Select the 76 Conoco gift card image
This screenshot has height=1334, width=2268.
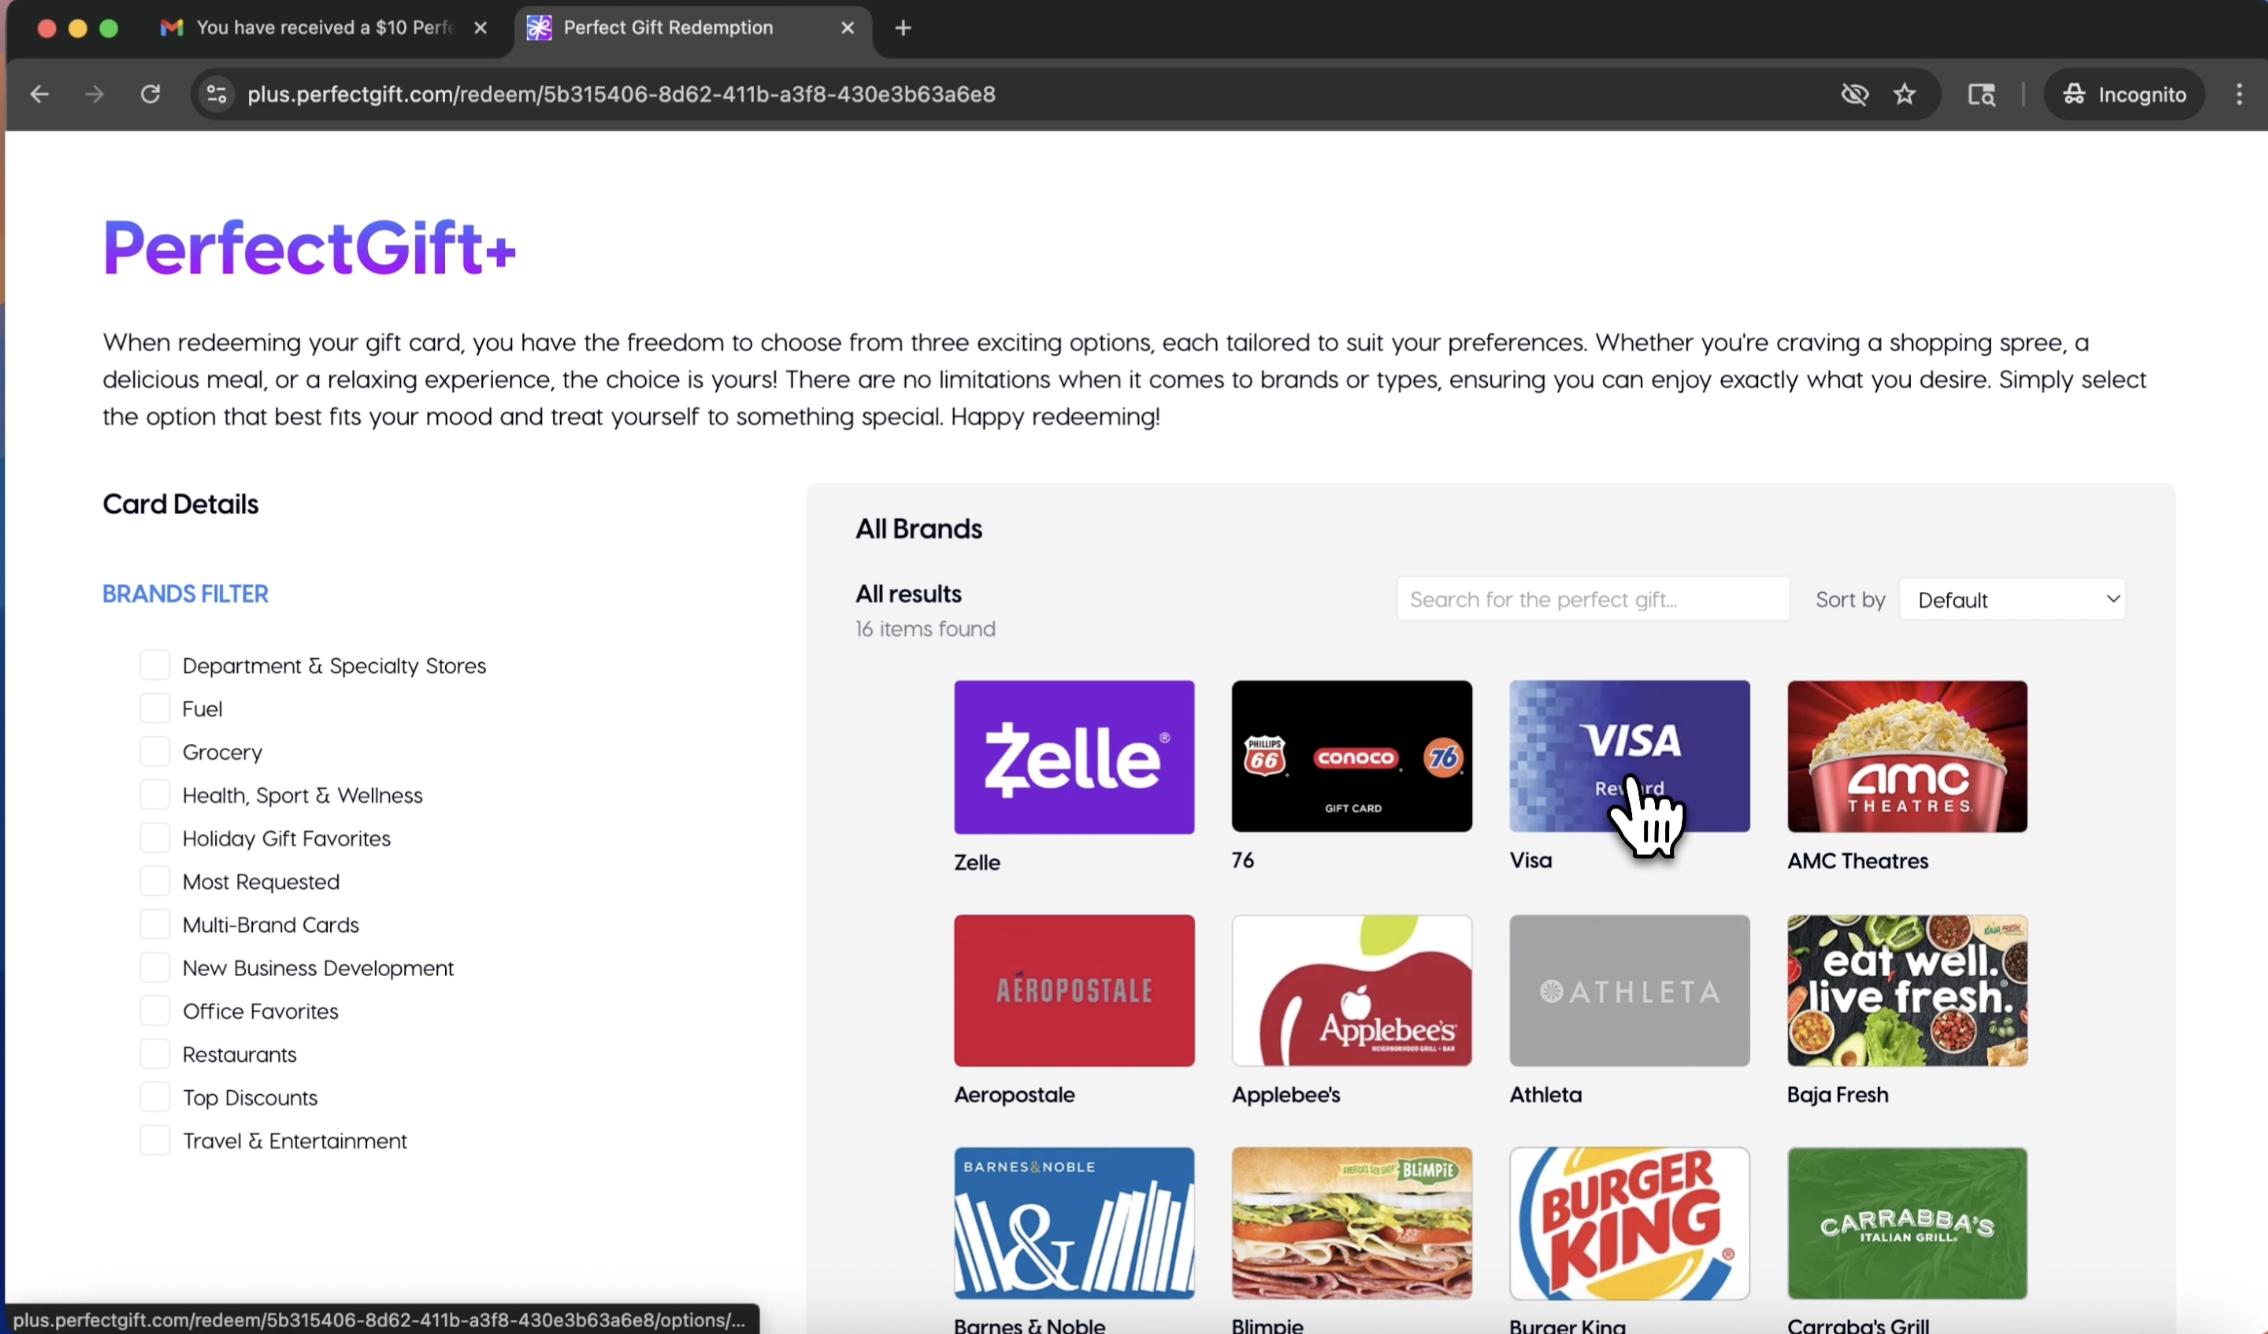(1352, 756)
